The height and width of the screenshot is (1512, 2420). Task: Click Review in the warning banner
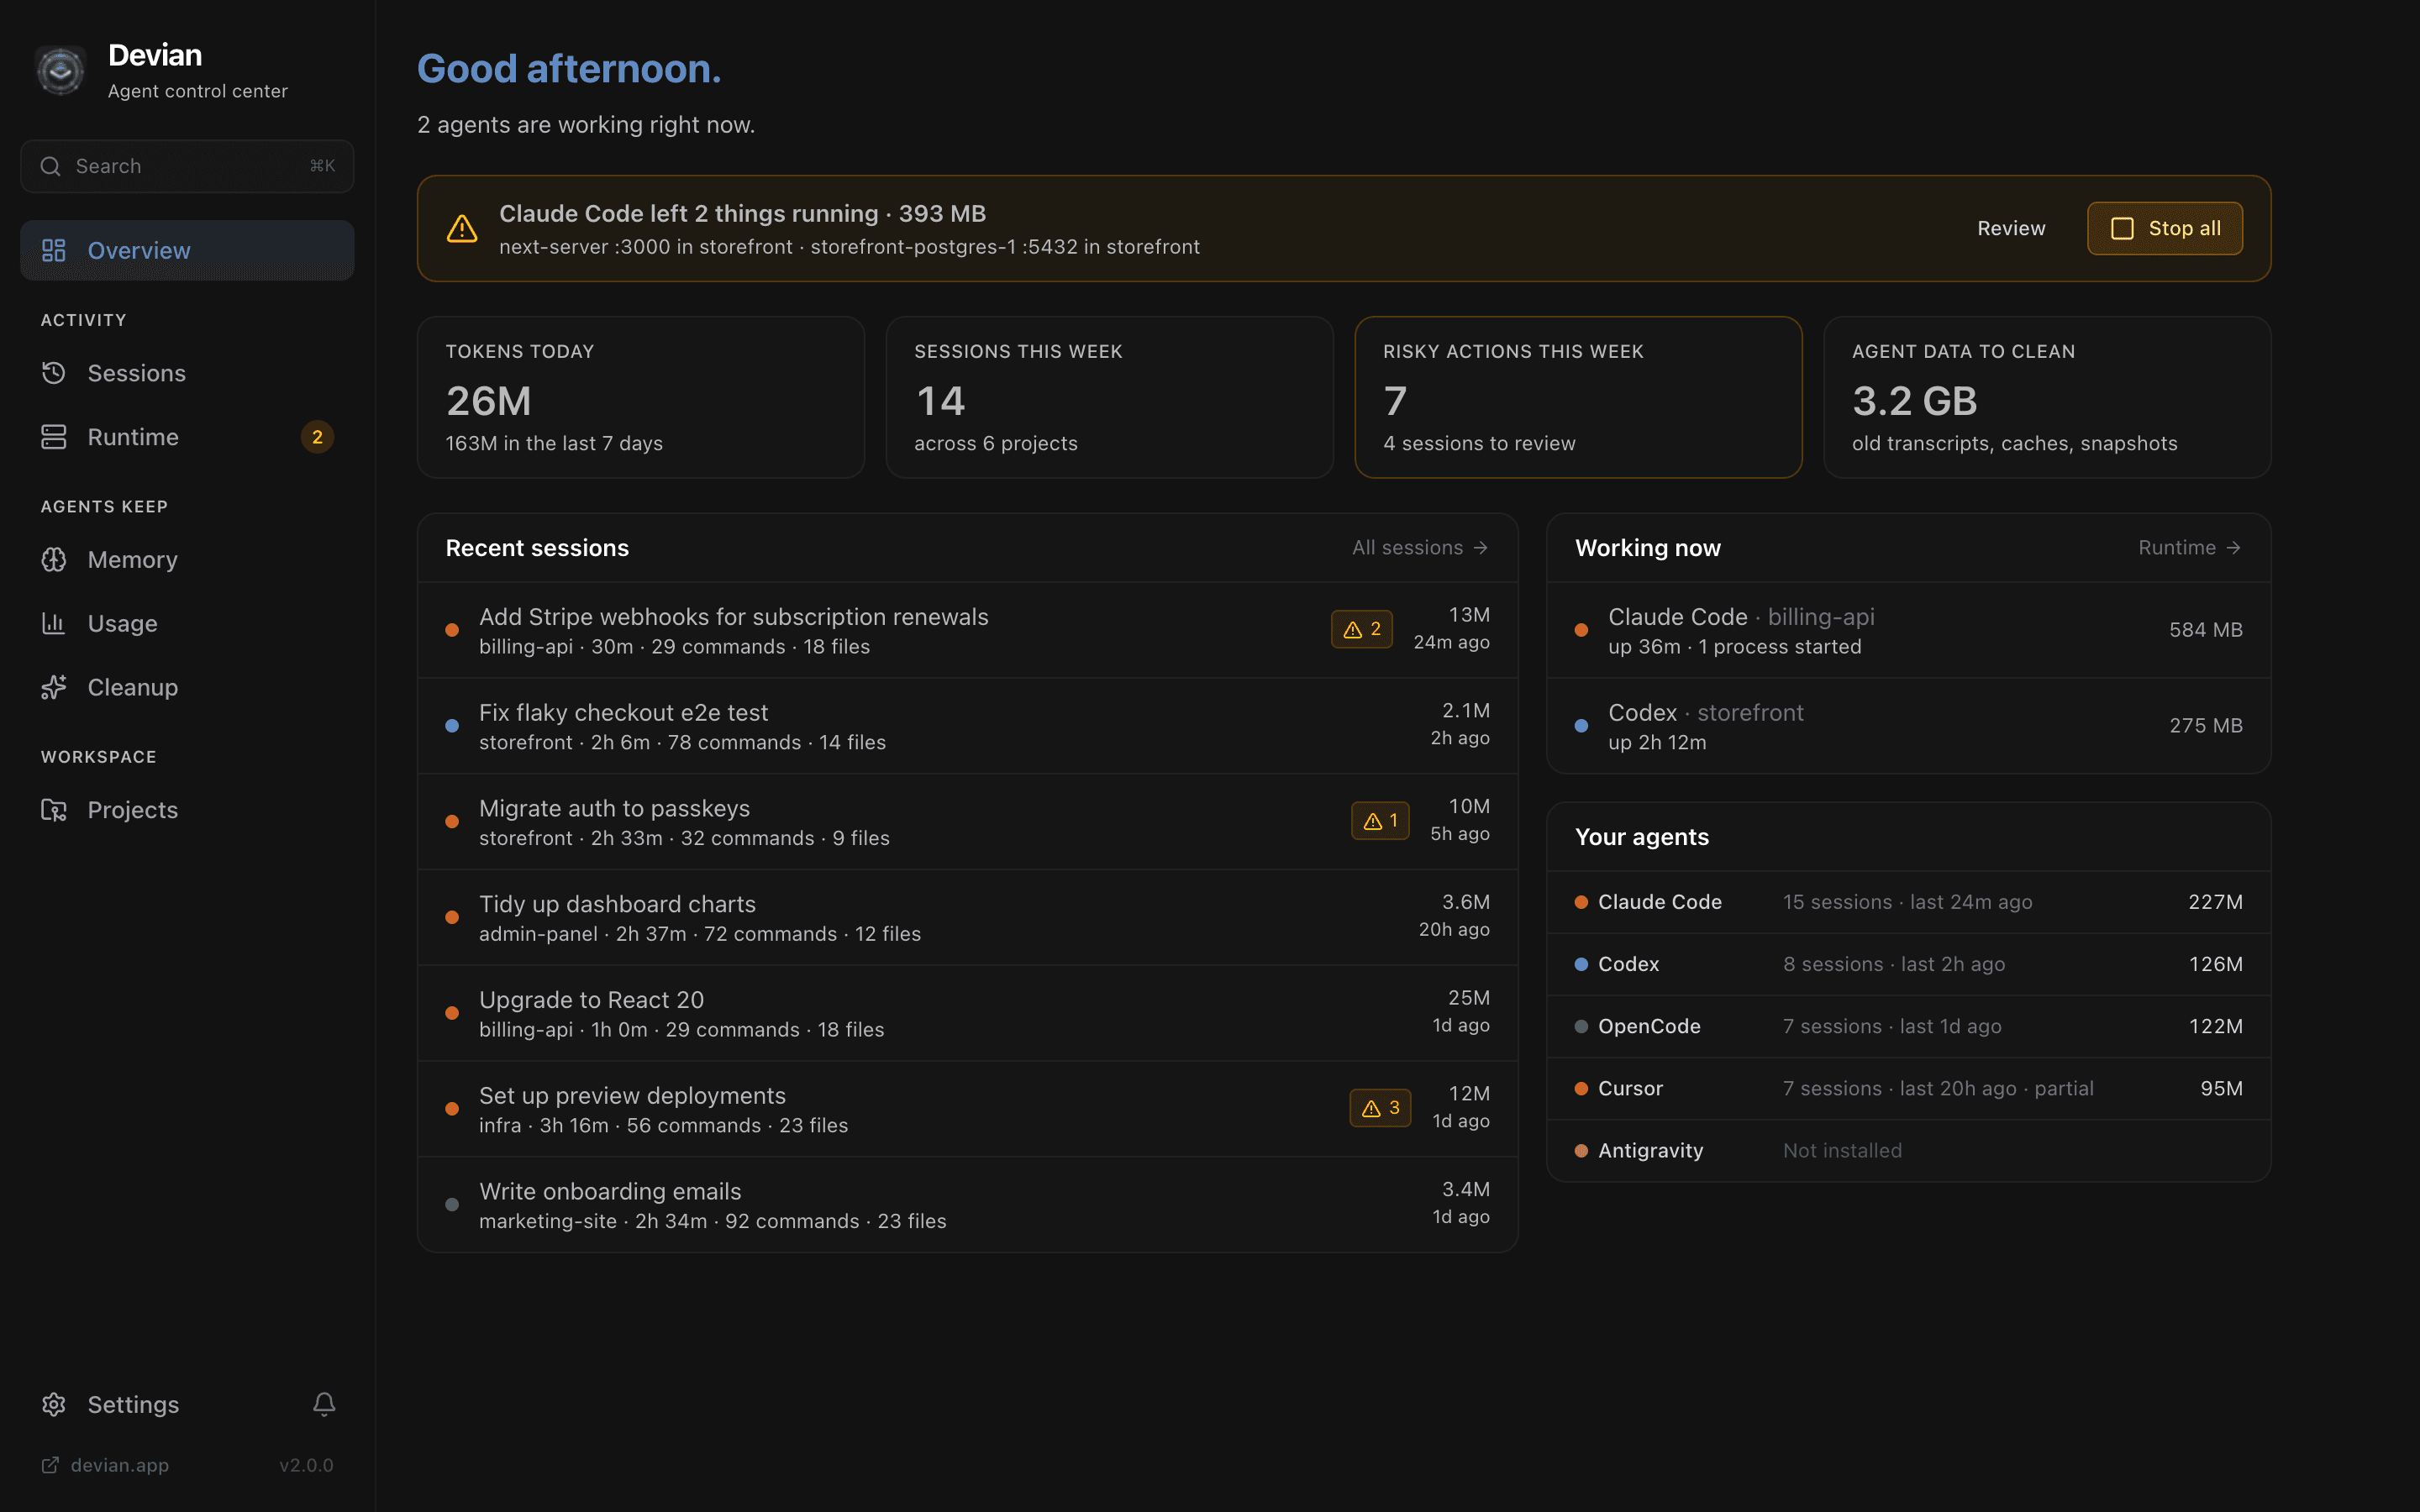(x=2011, y=228)
